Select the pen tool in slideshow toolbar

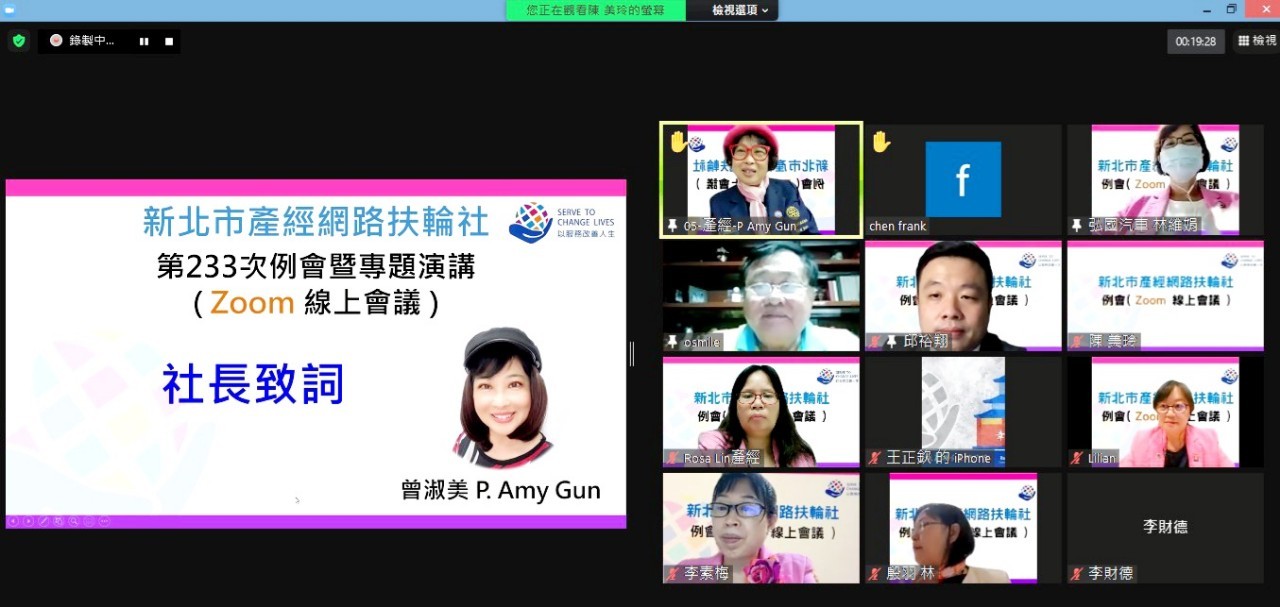(43, 521)
